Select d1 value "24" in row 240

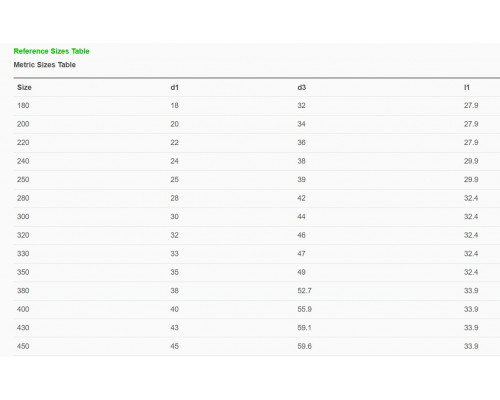(x=175, y=161)
